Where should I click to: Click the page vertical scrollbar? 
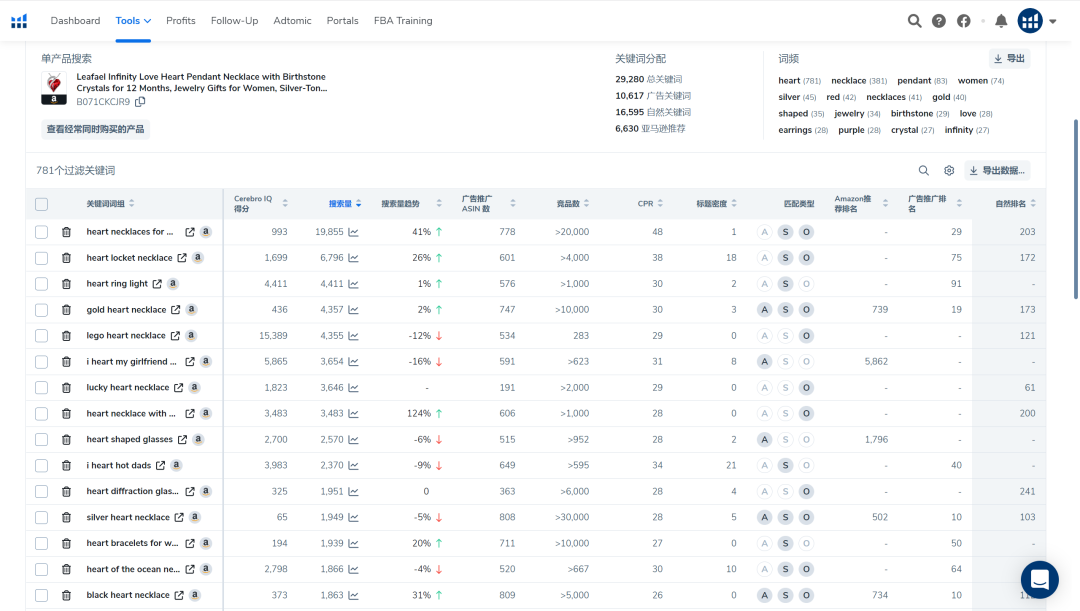coord(1075,209)
